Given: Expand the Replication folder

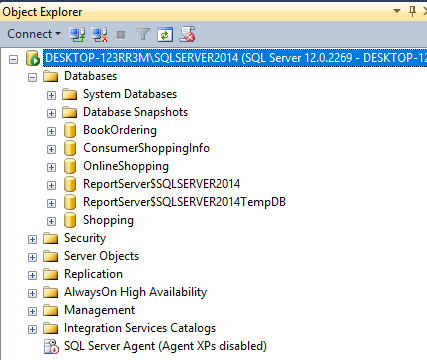Looking at the screenshot, I should pyautogui.click(x=32, y=276).
